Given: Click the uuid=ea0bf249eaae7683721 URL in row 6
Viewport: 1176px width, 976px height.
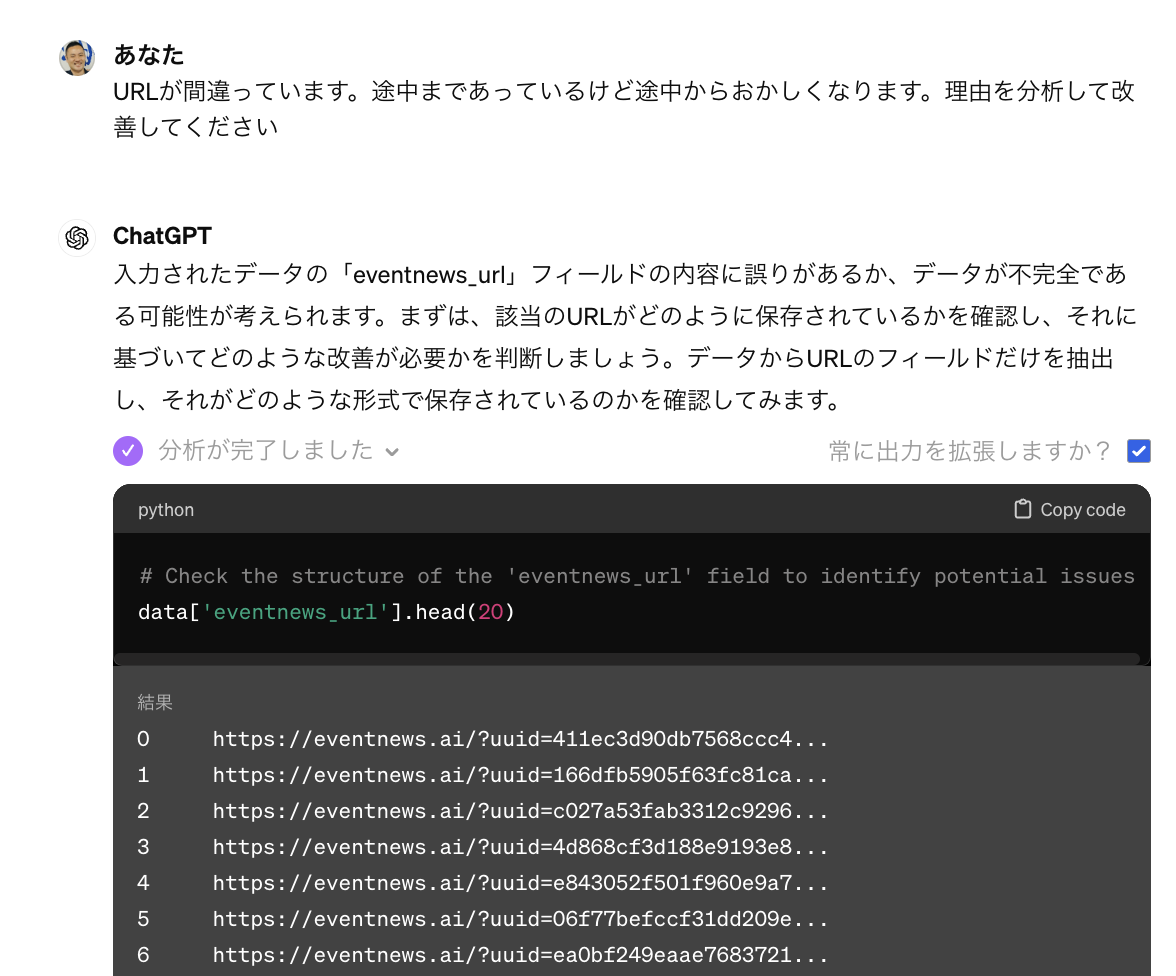Looking at the screenshot, I should tap(520, 956).
